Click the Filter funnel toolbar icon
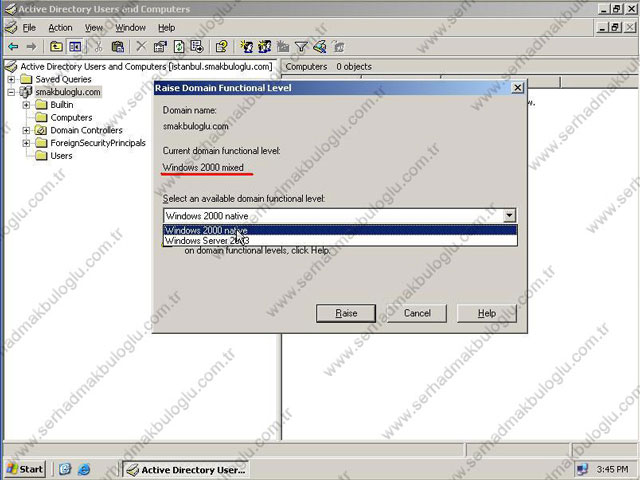The height and width of the screenshot is (480, 640). tap(301, 47)
